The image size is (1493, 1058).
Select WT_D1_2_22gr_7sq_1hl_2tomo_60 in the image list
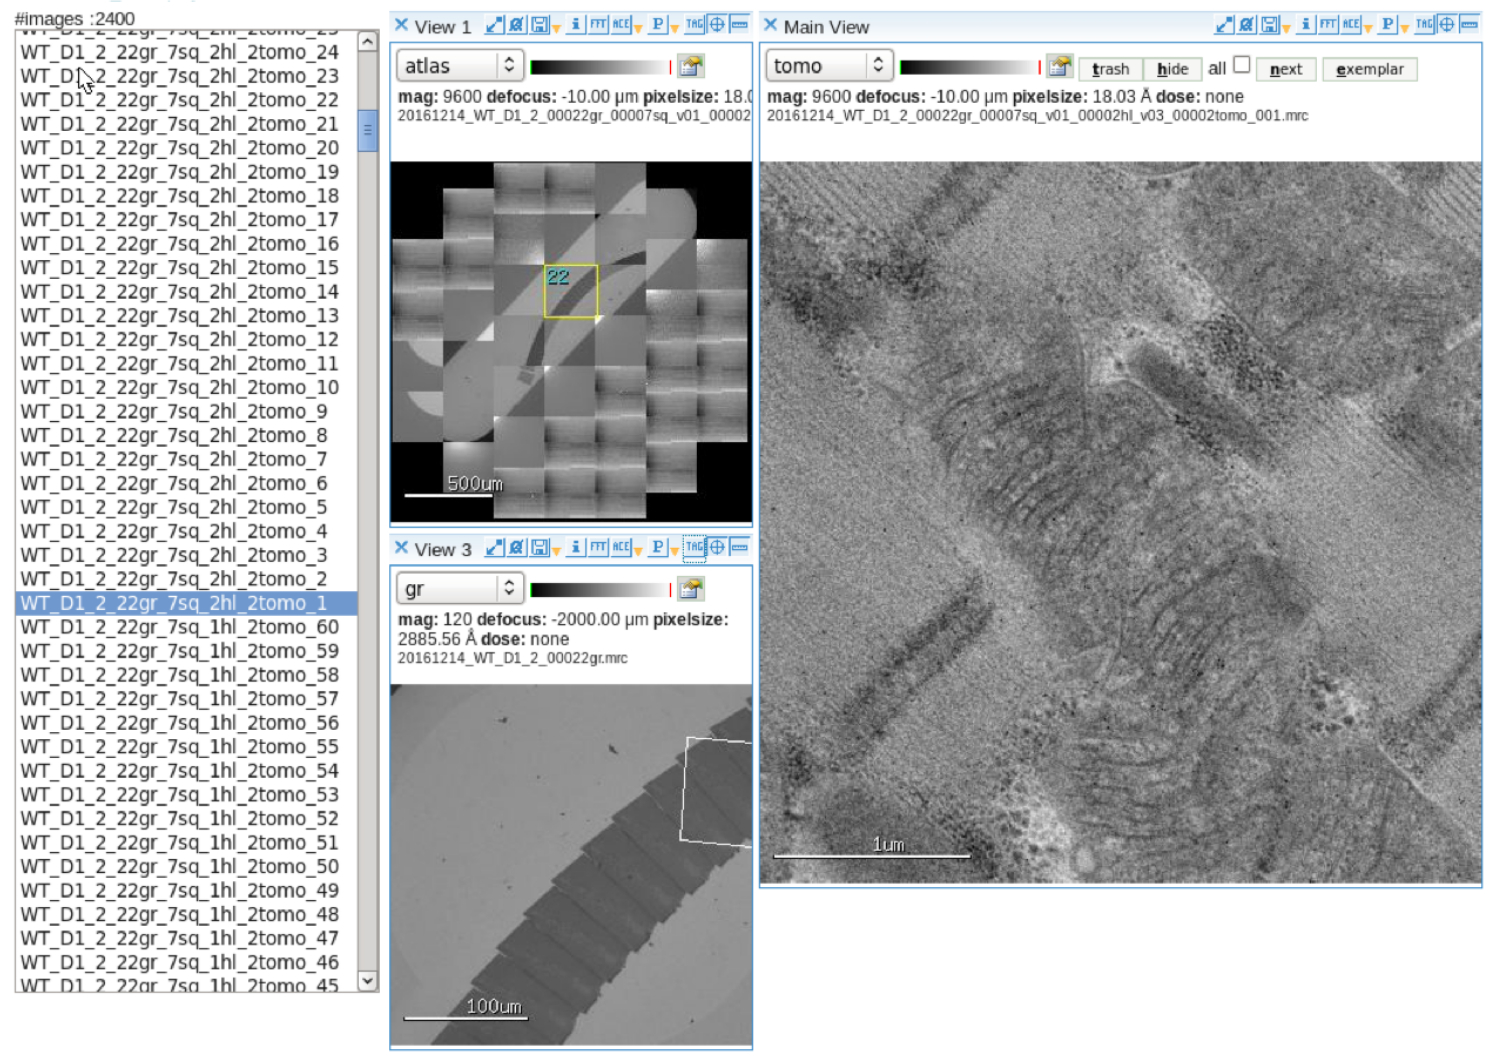coord(180,627)
